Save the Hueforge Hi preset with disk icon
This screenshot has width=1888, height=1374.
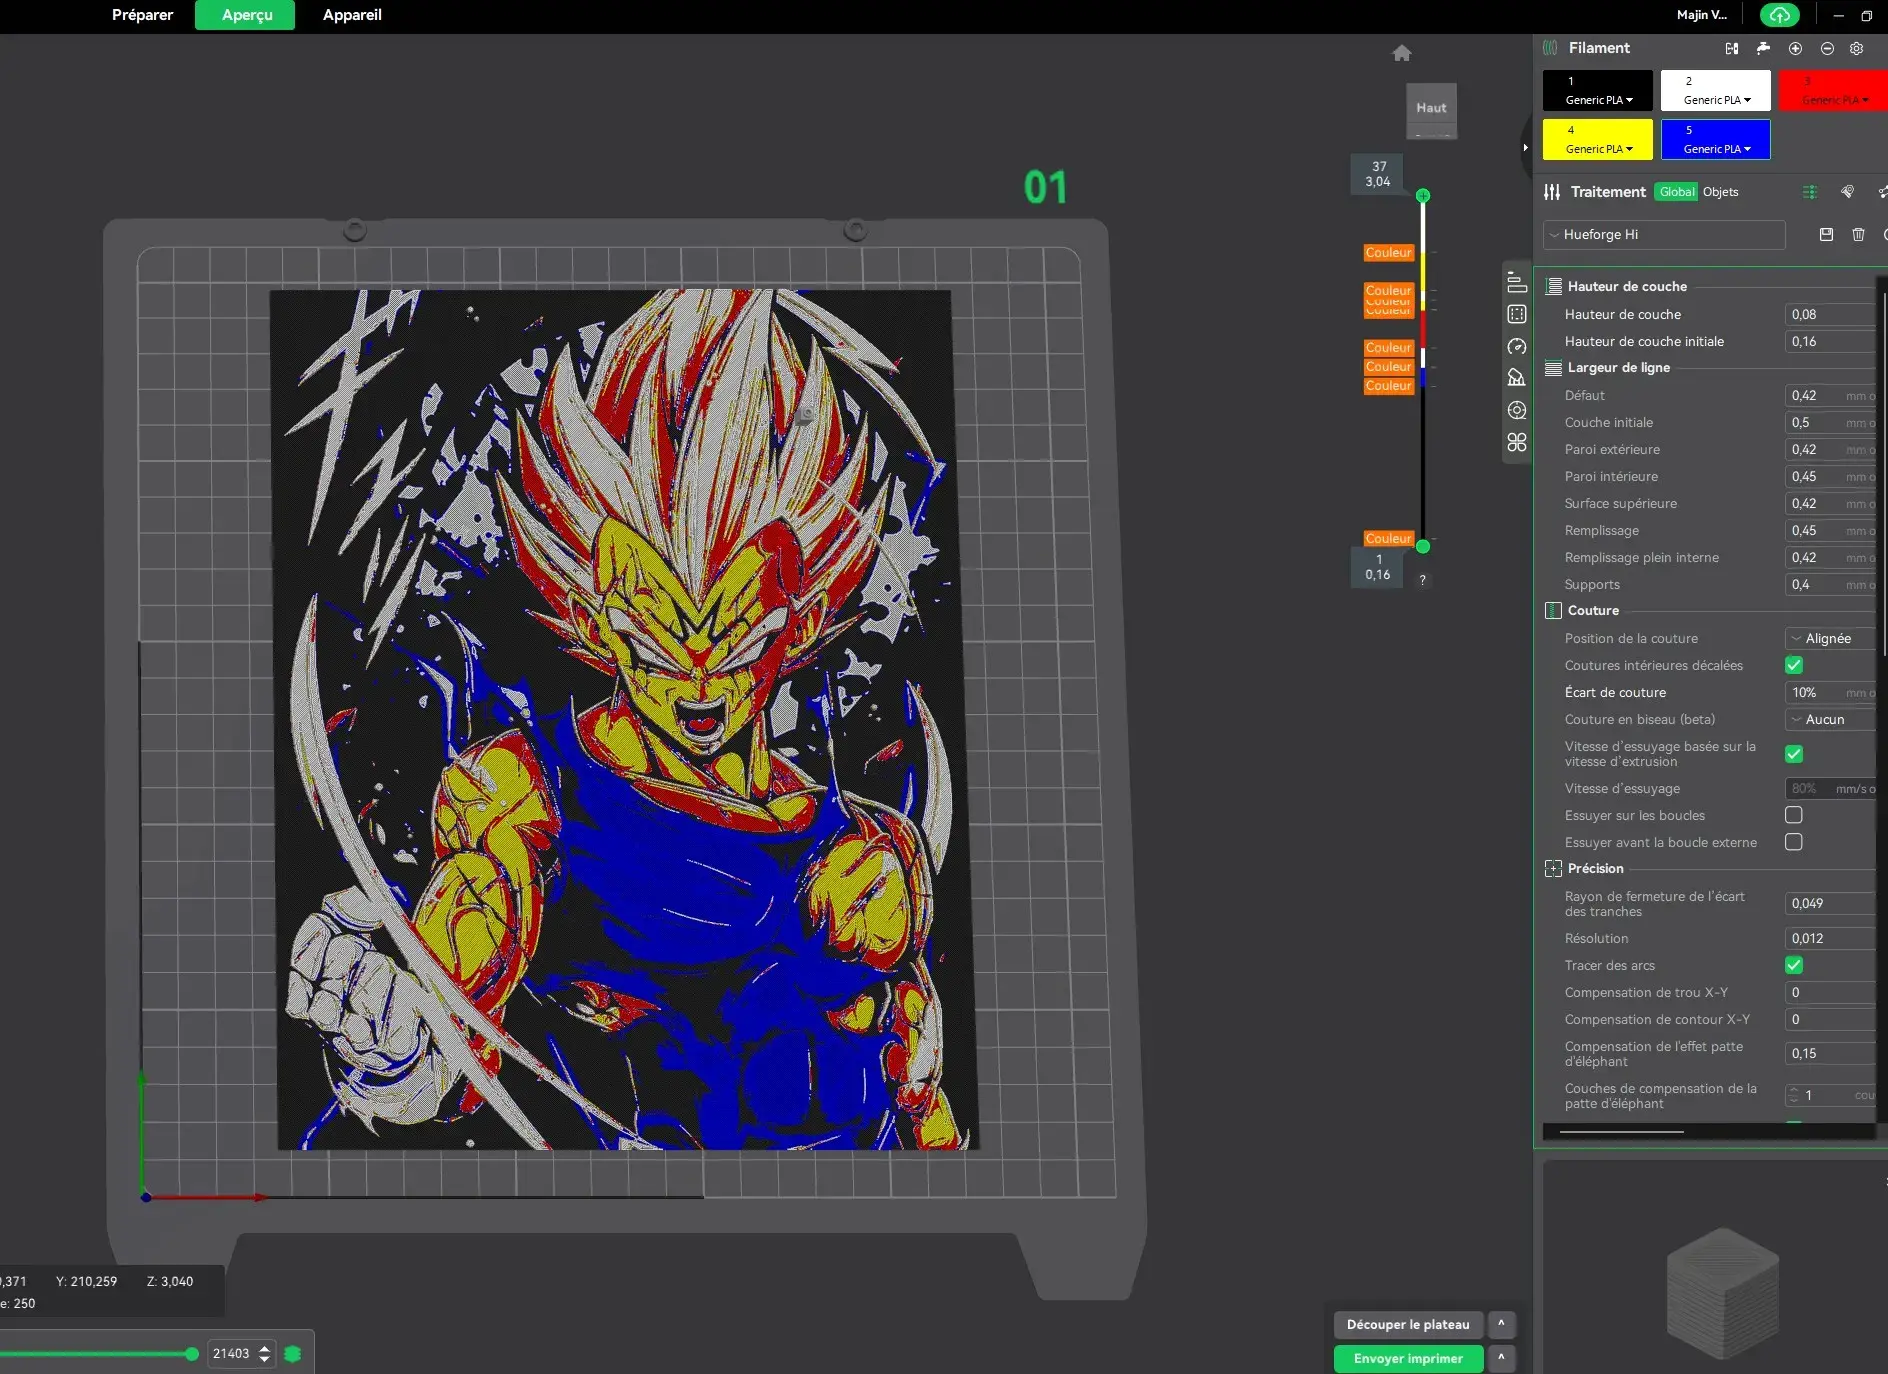click(x=1826, y=234)
